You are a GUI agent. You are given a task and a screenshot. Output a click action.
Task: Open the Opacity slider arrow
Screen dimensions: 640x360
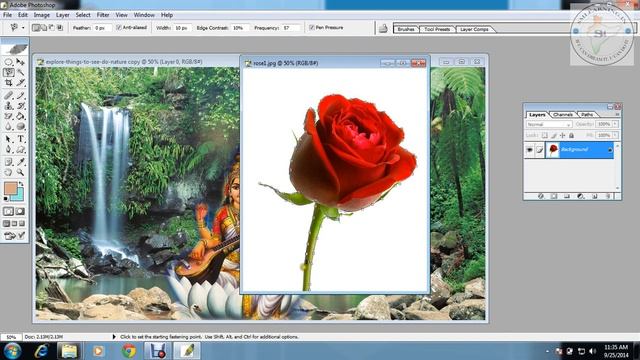tap(615, 124)
